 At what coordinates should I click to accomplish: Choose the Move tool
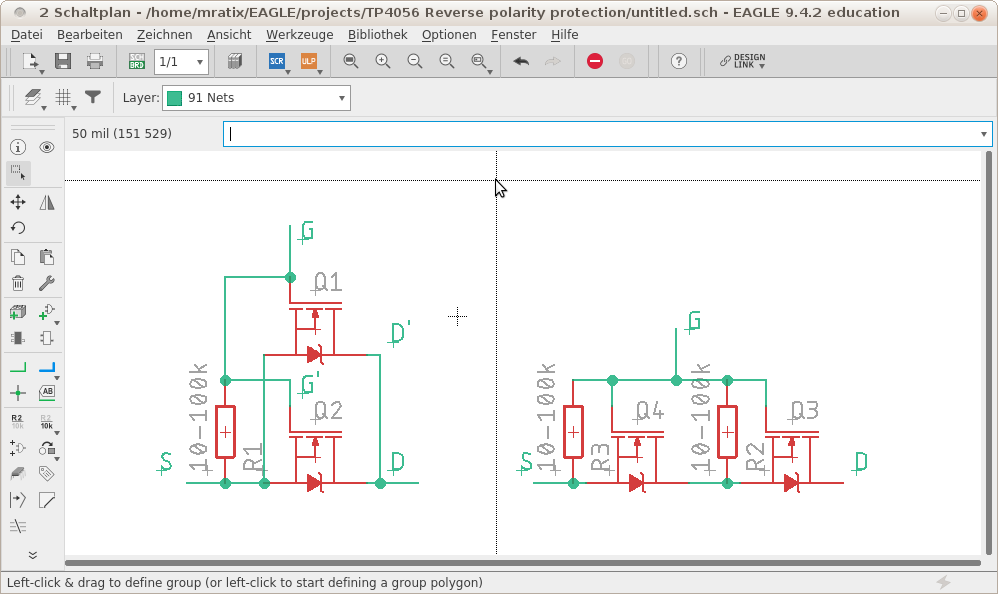click(x=18, y=202)
